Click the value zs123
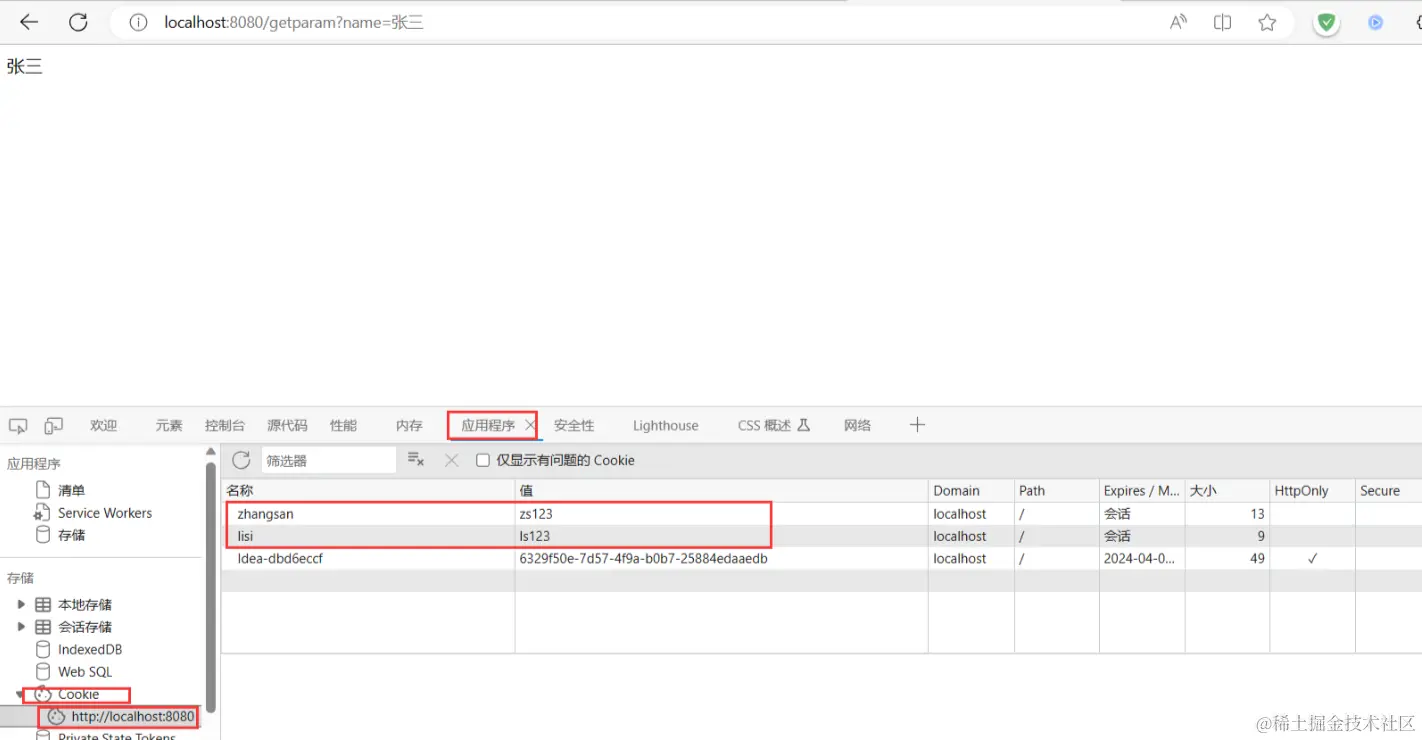 536,514
